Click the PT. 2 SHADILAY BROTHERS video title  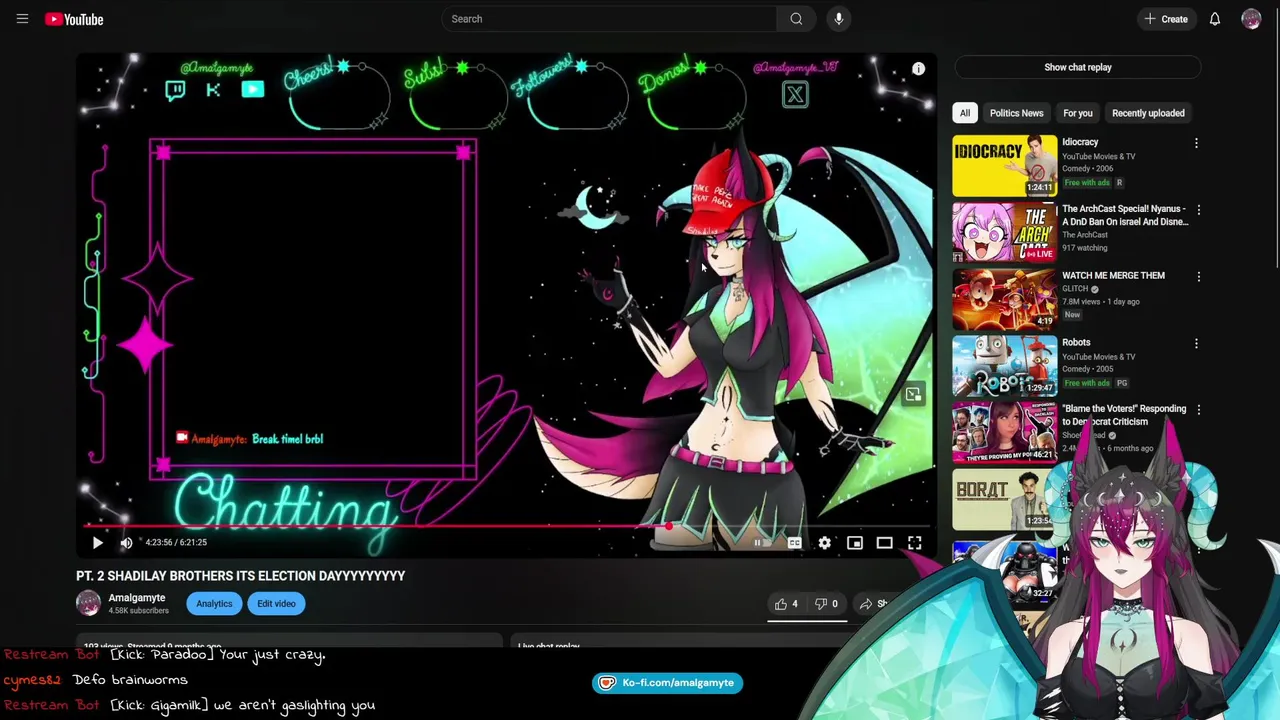click(240, 576)
